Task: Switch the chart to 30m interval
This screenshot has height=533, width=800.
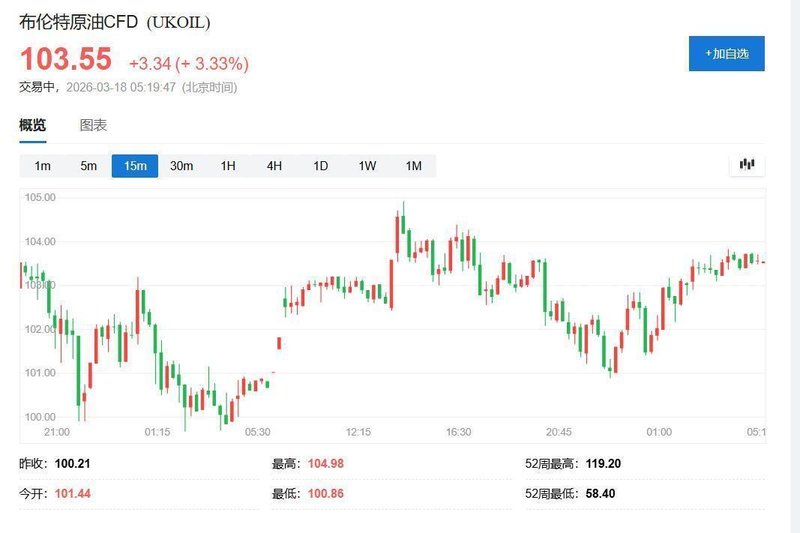Action: coord(181,166)
